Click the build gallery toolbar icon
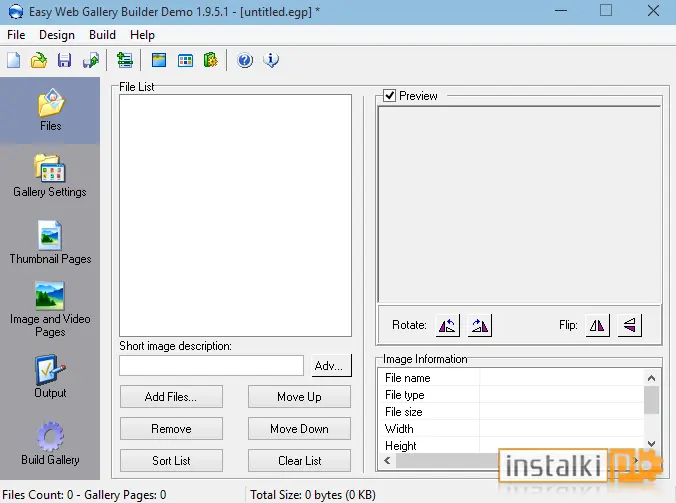The width and height of the screenshot is (676, 503). tap(210, 60)
